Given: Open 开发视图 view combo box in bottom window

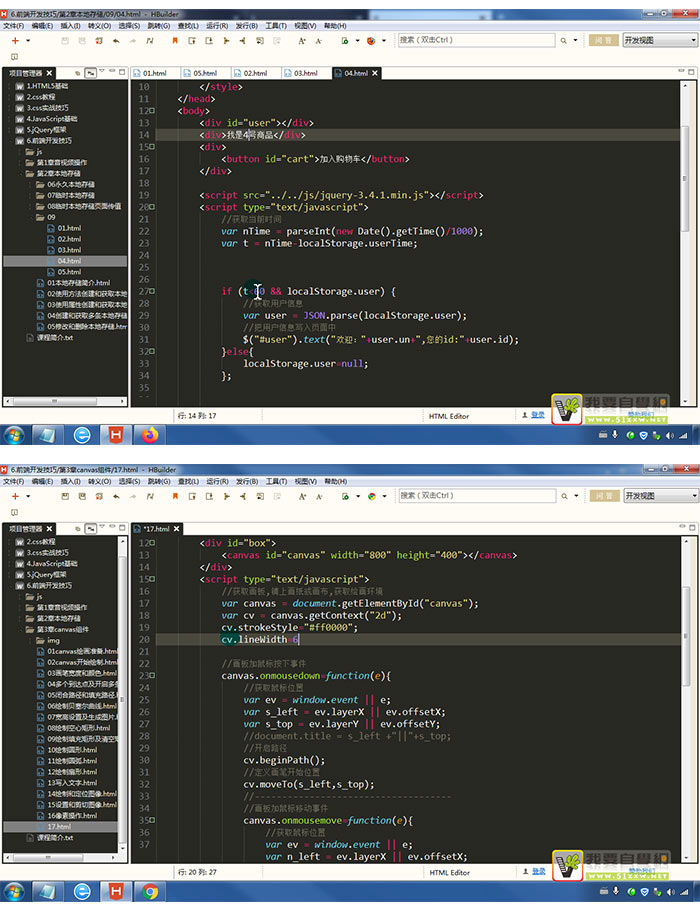Looking at the screenshot, I should tap(660, 496).
